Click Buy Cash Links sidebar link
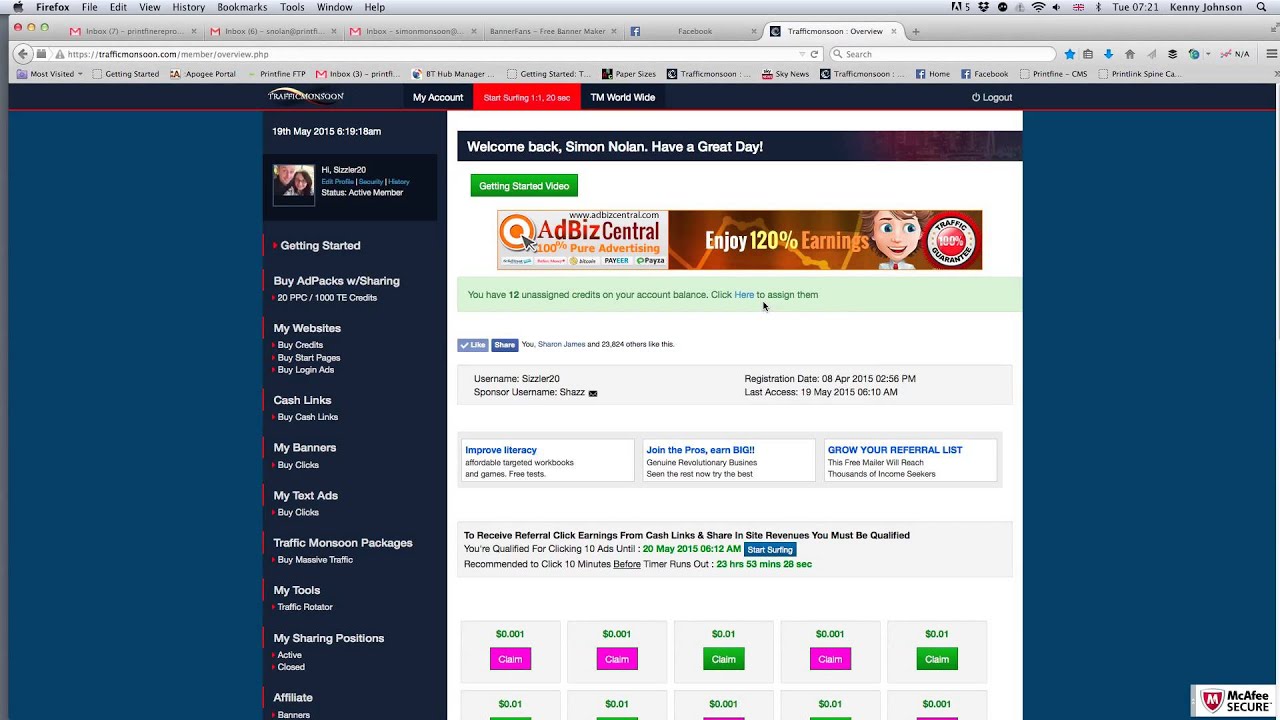The height and width of the screenshot is (720, 1280). 308,417
